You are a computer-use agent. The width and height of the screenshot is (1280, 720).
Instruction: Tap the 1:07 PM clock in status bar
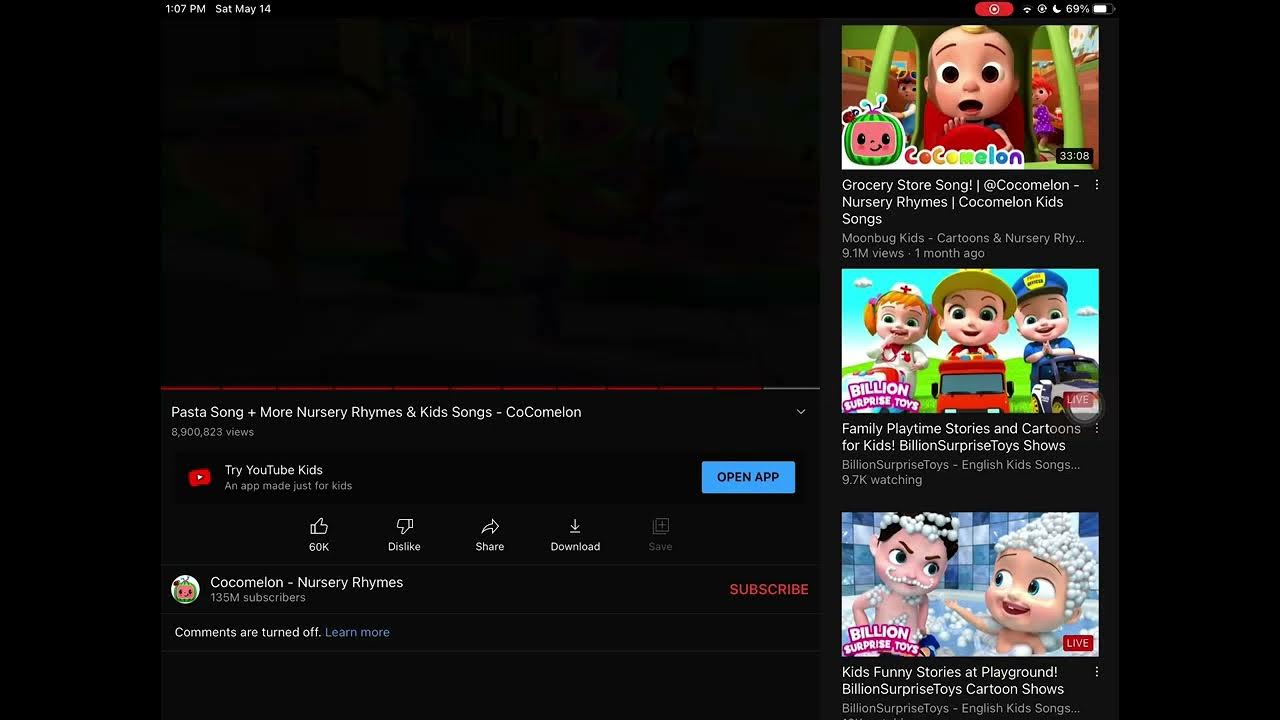(185, 9)
